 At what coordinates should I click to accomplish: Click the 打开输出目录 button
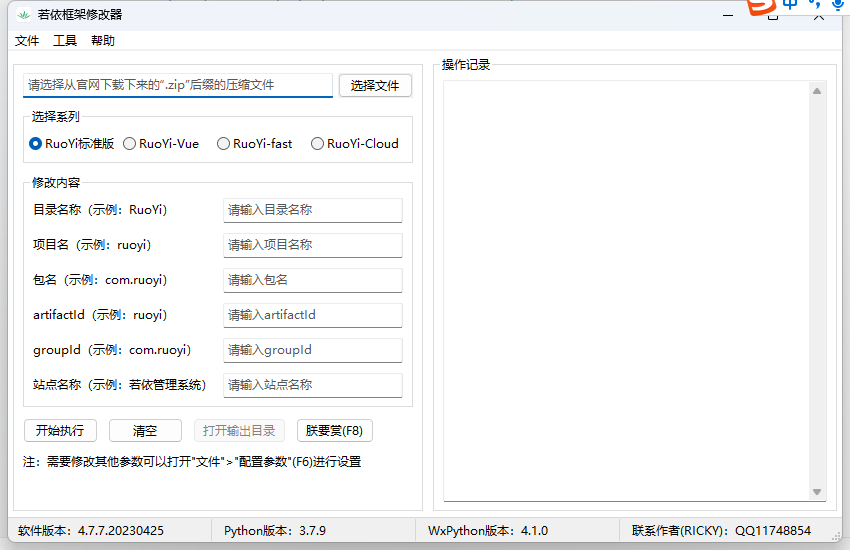click(x=239, y=431)
